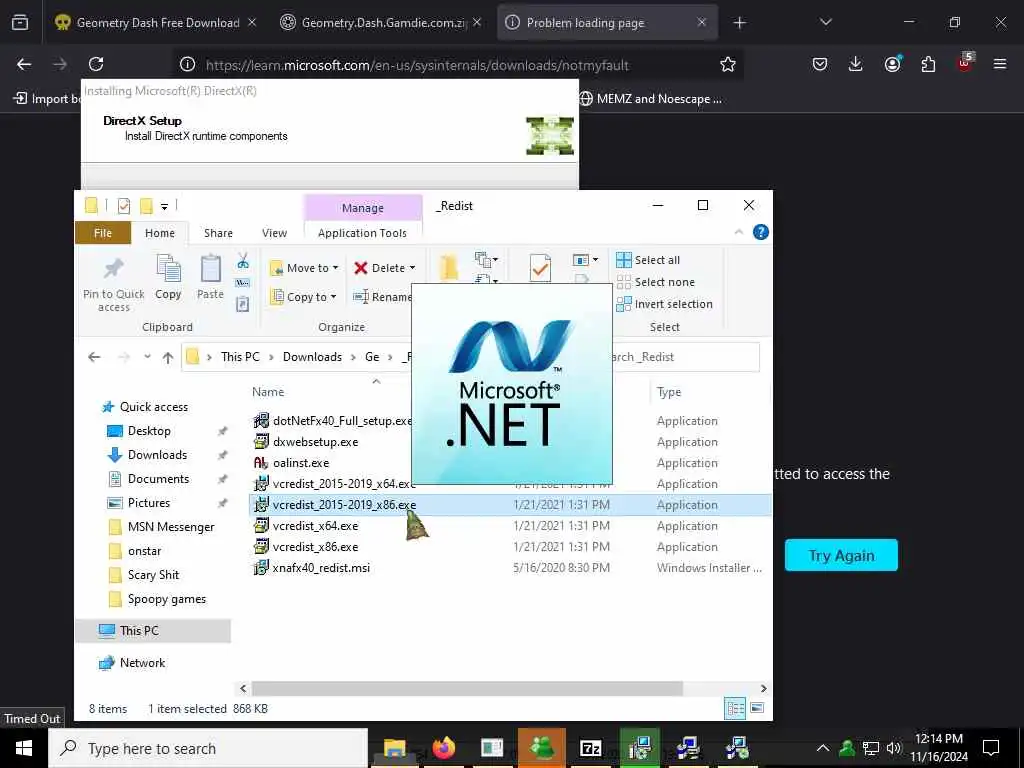The width and height of the screenshot is (1024, 768).
Task: Open the New item dropdown in the ribbon
Action: tap(488, 260)
